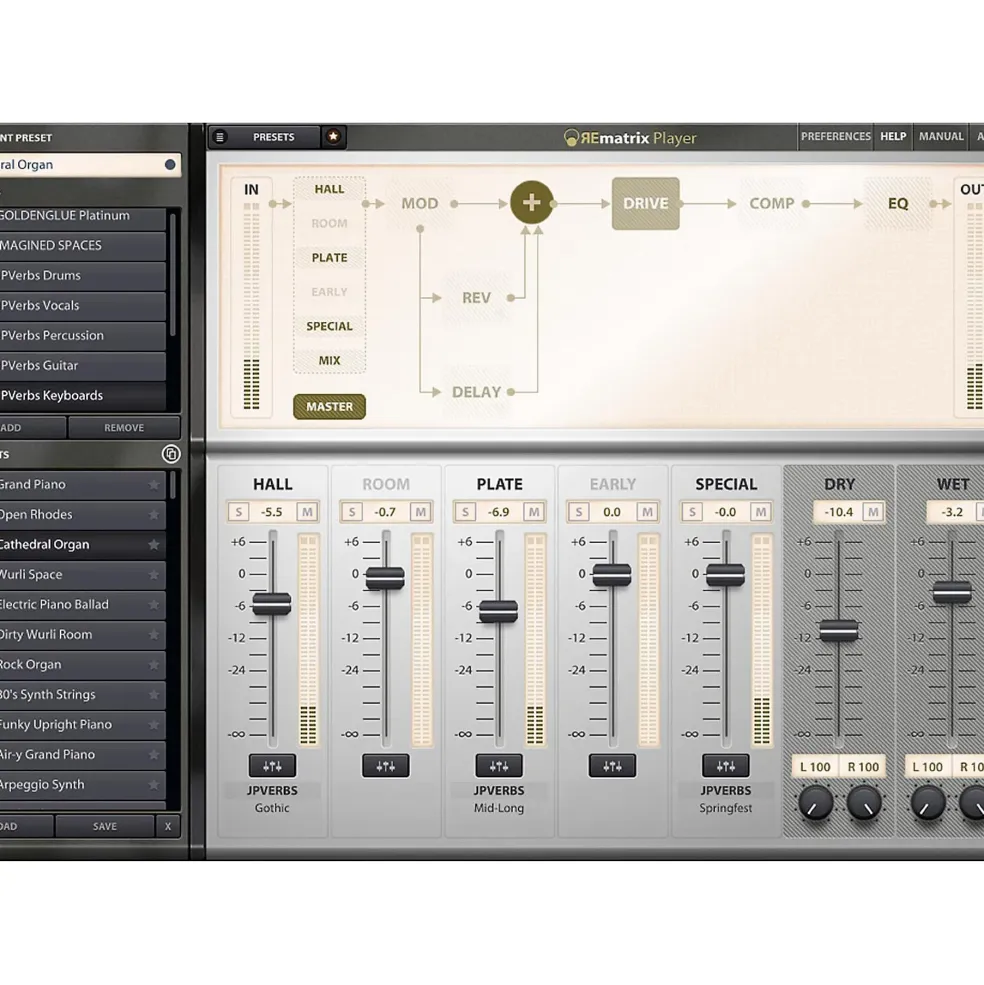The height and width of the screenshot is (985, 984).
Task: Click the DRY volume fader handle
Action: [x=838, y=631]
